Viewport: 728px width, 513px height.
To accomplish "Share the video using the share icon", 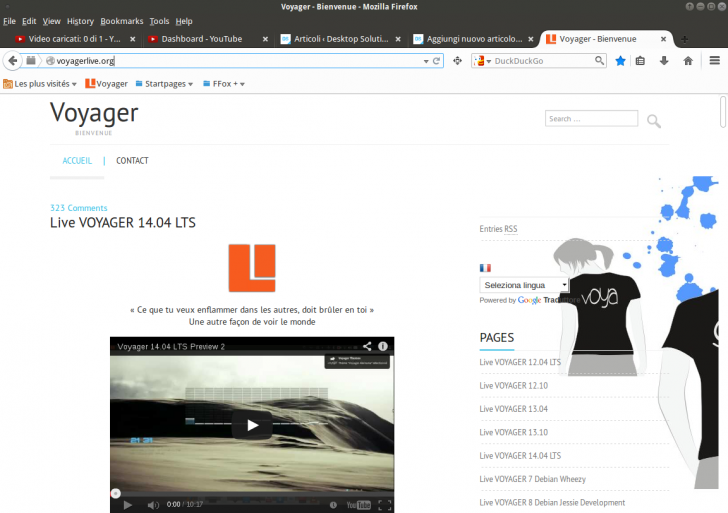I will [x=367, y=346].
